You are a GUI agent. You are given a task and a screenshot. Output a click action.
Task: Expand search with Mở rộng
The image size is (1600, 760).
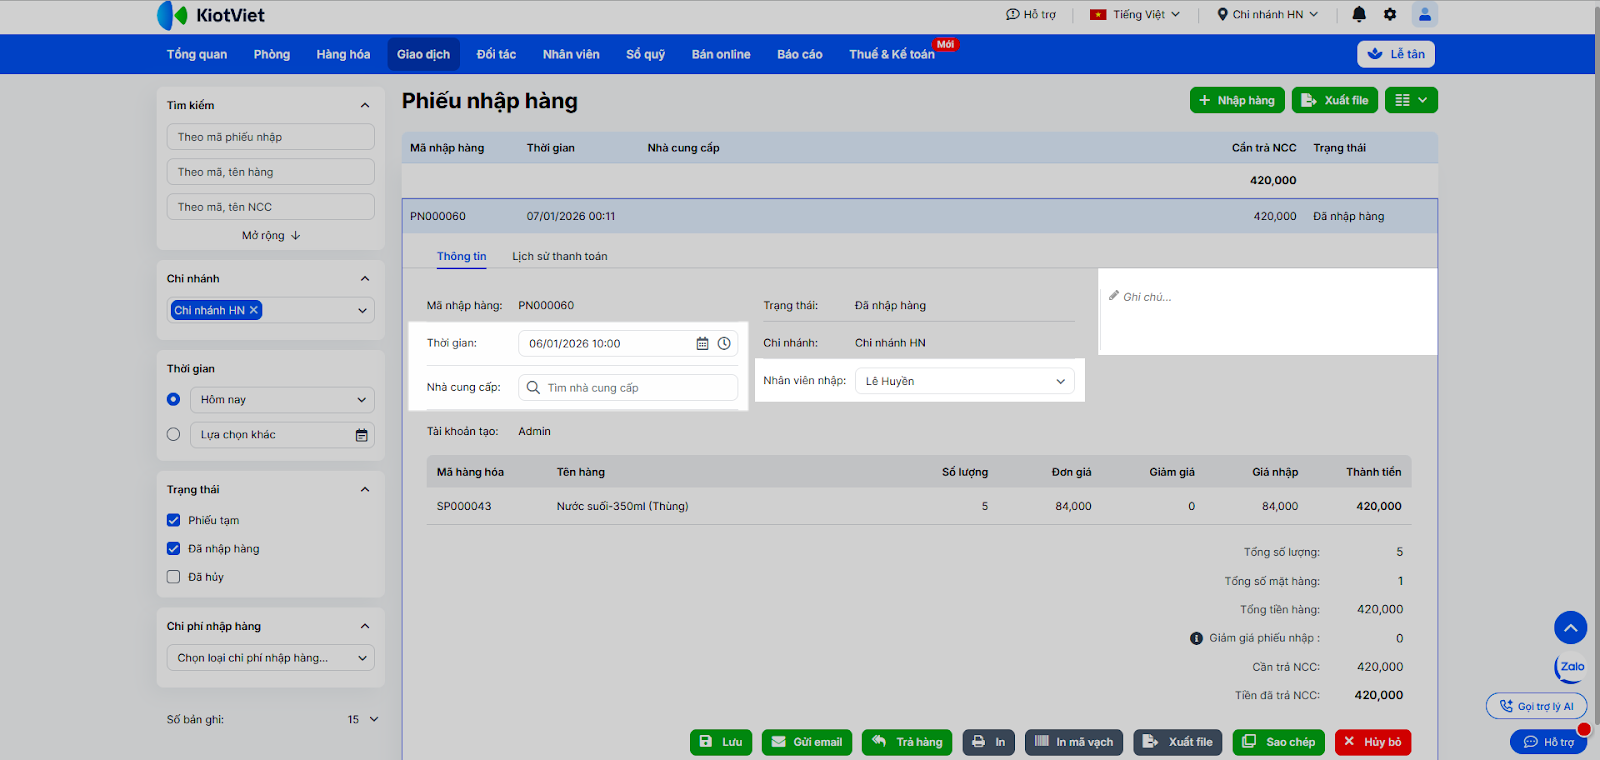[x=271, y=236]
